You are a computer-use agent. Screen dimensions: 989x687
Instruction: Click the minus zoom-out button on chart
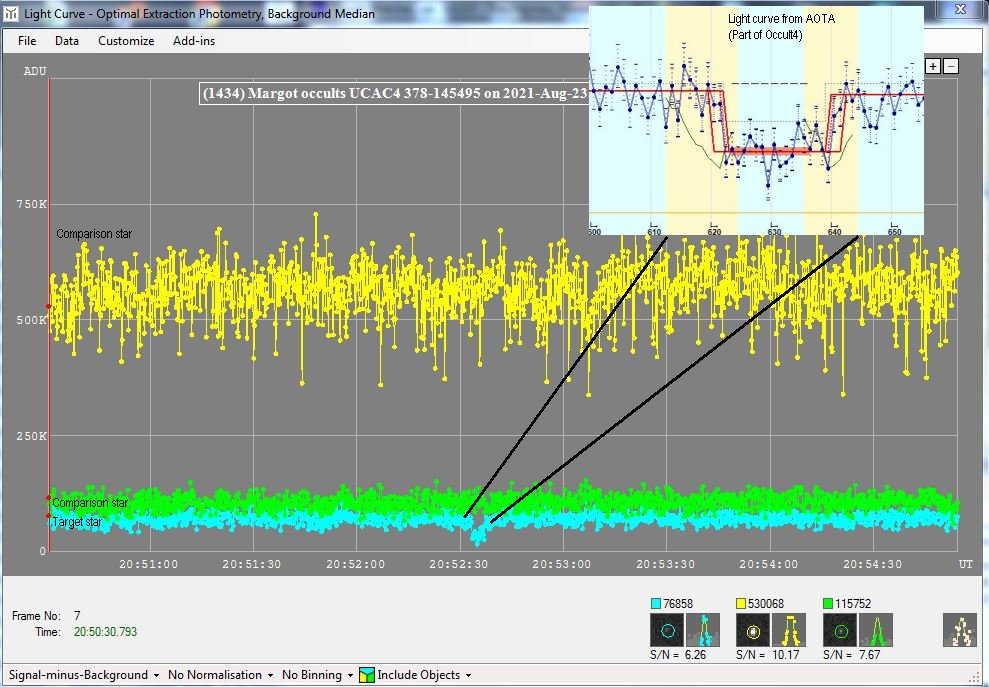(951, 66)
